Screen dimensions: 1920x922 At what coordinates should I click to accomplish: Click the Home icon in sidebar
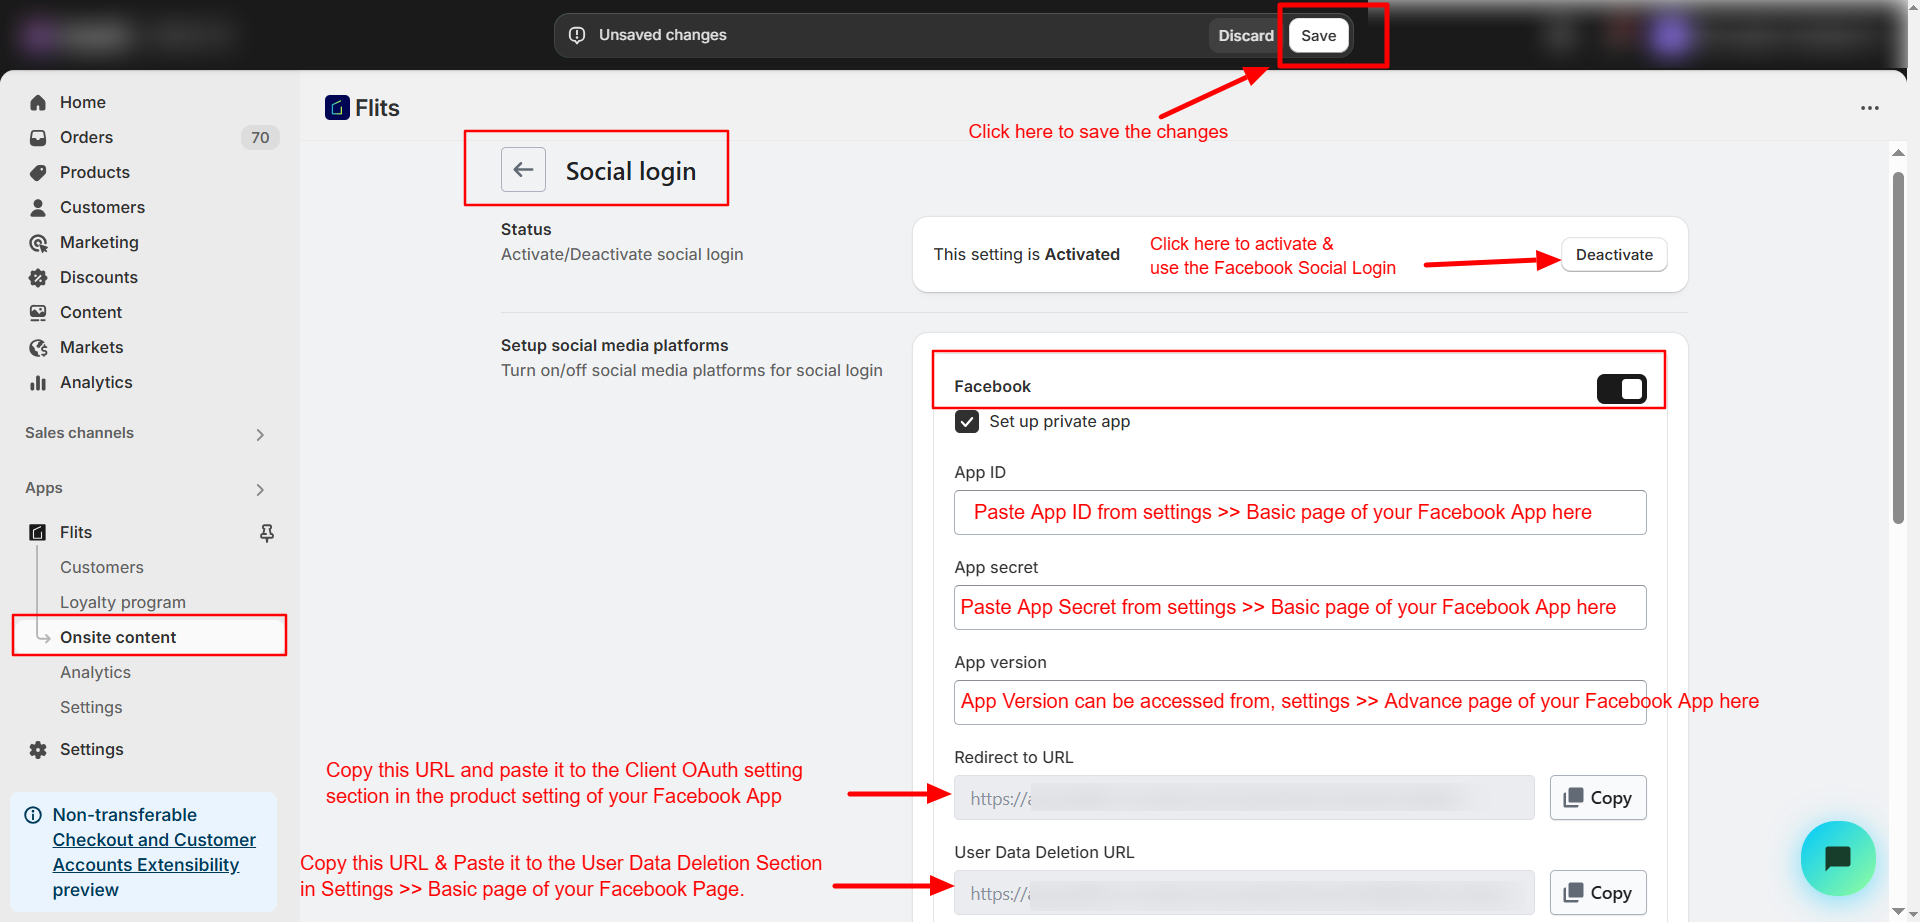click(x=38, y=102)
